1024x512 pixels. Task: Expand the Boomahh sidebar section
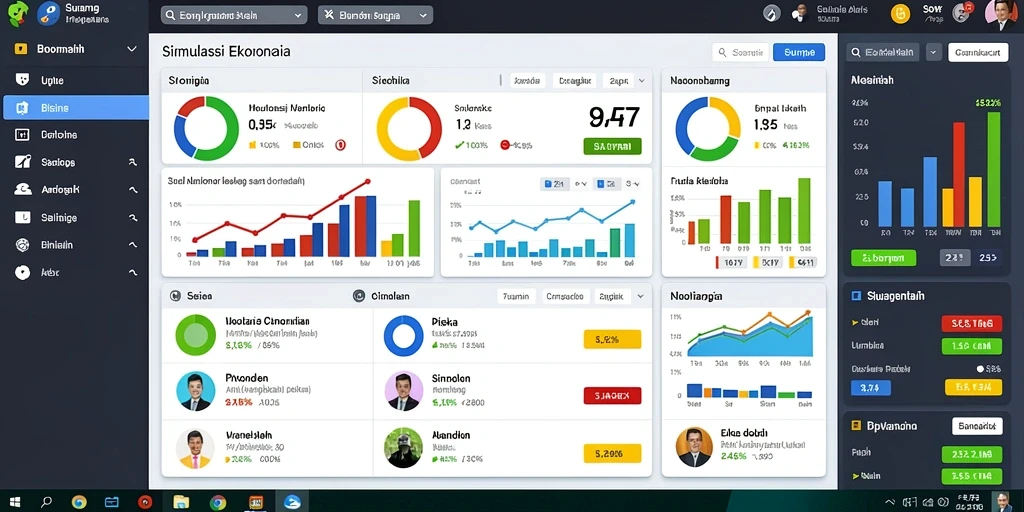(x=131, y=49)
